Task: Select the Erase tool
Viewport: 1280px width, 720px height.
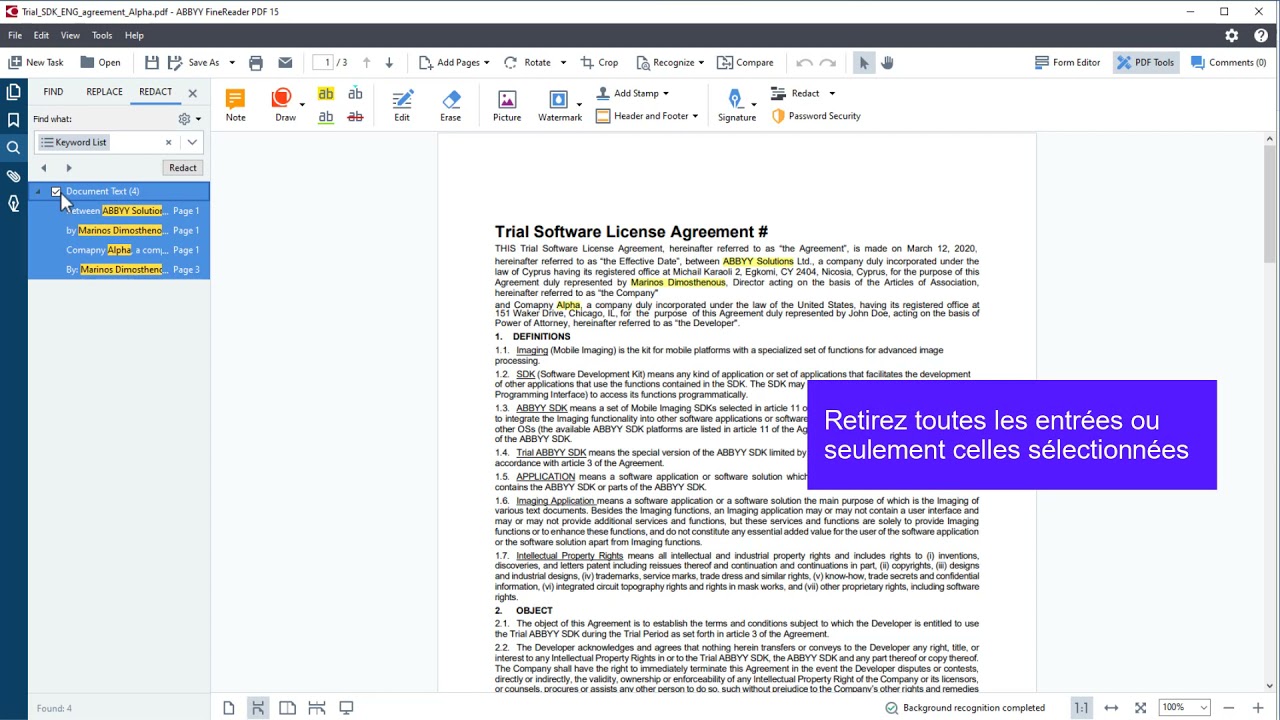Action: pyautogui.click(x=451, y=105)
